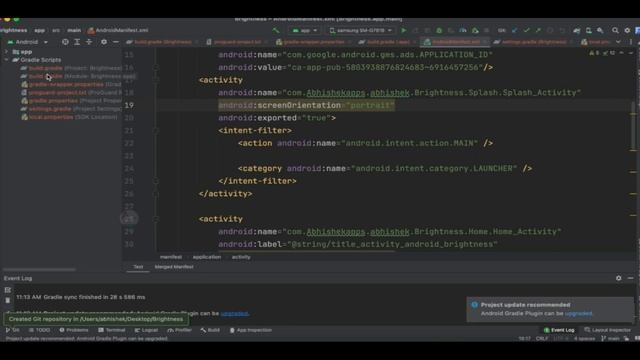Run the app with green play button
Viewport: 640px width, 360px height.
point(404,30)
